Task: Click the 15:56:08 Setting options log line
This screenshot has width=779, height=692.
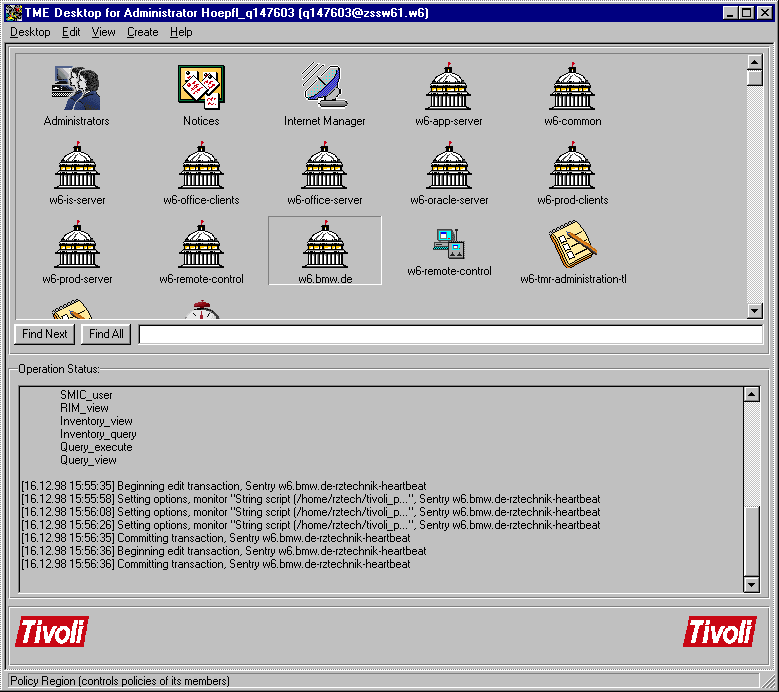Action: click(311, 512)
